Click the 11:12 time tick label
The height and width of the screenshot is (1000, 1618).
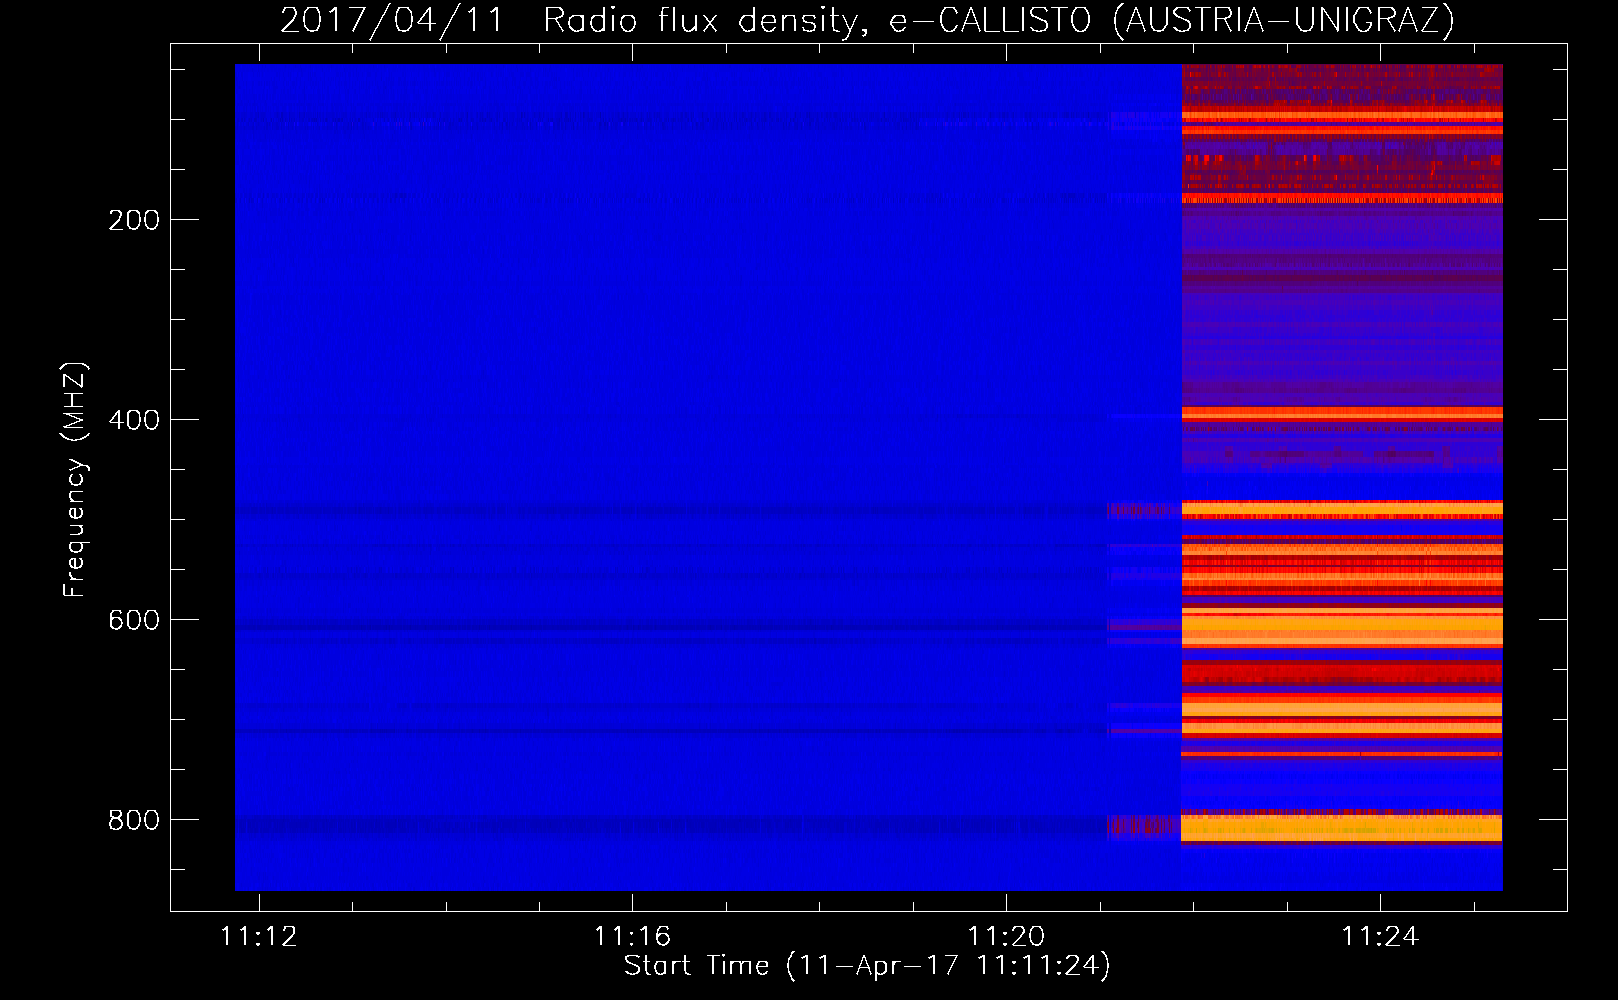pos(259,937)
